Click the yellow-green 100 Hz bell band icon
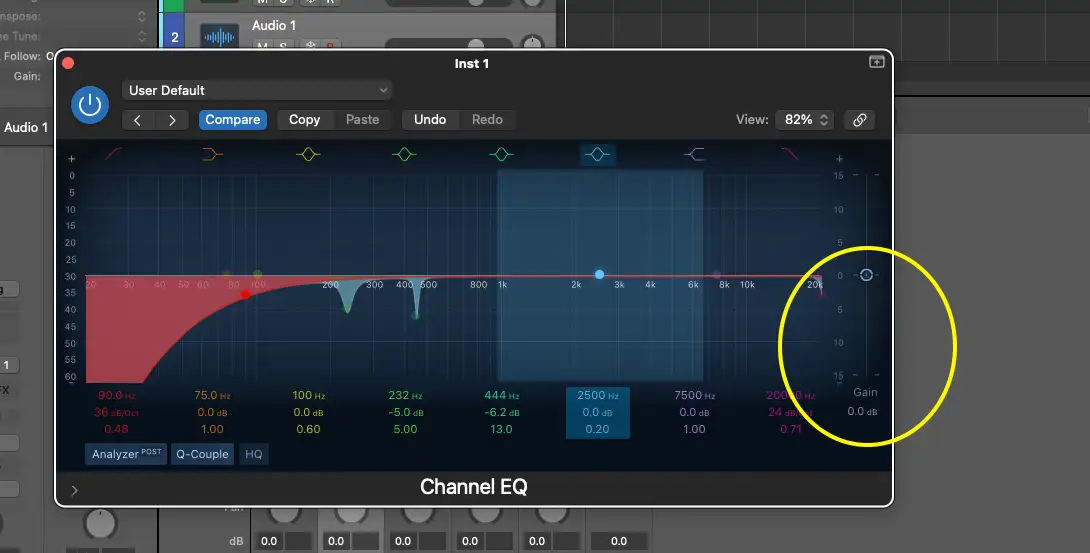The image size is (1090, 553). (x=308, y=154)
